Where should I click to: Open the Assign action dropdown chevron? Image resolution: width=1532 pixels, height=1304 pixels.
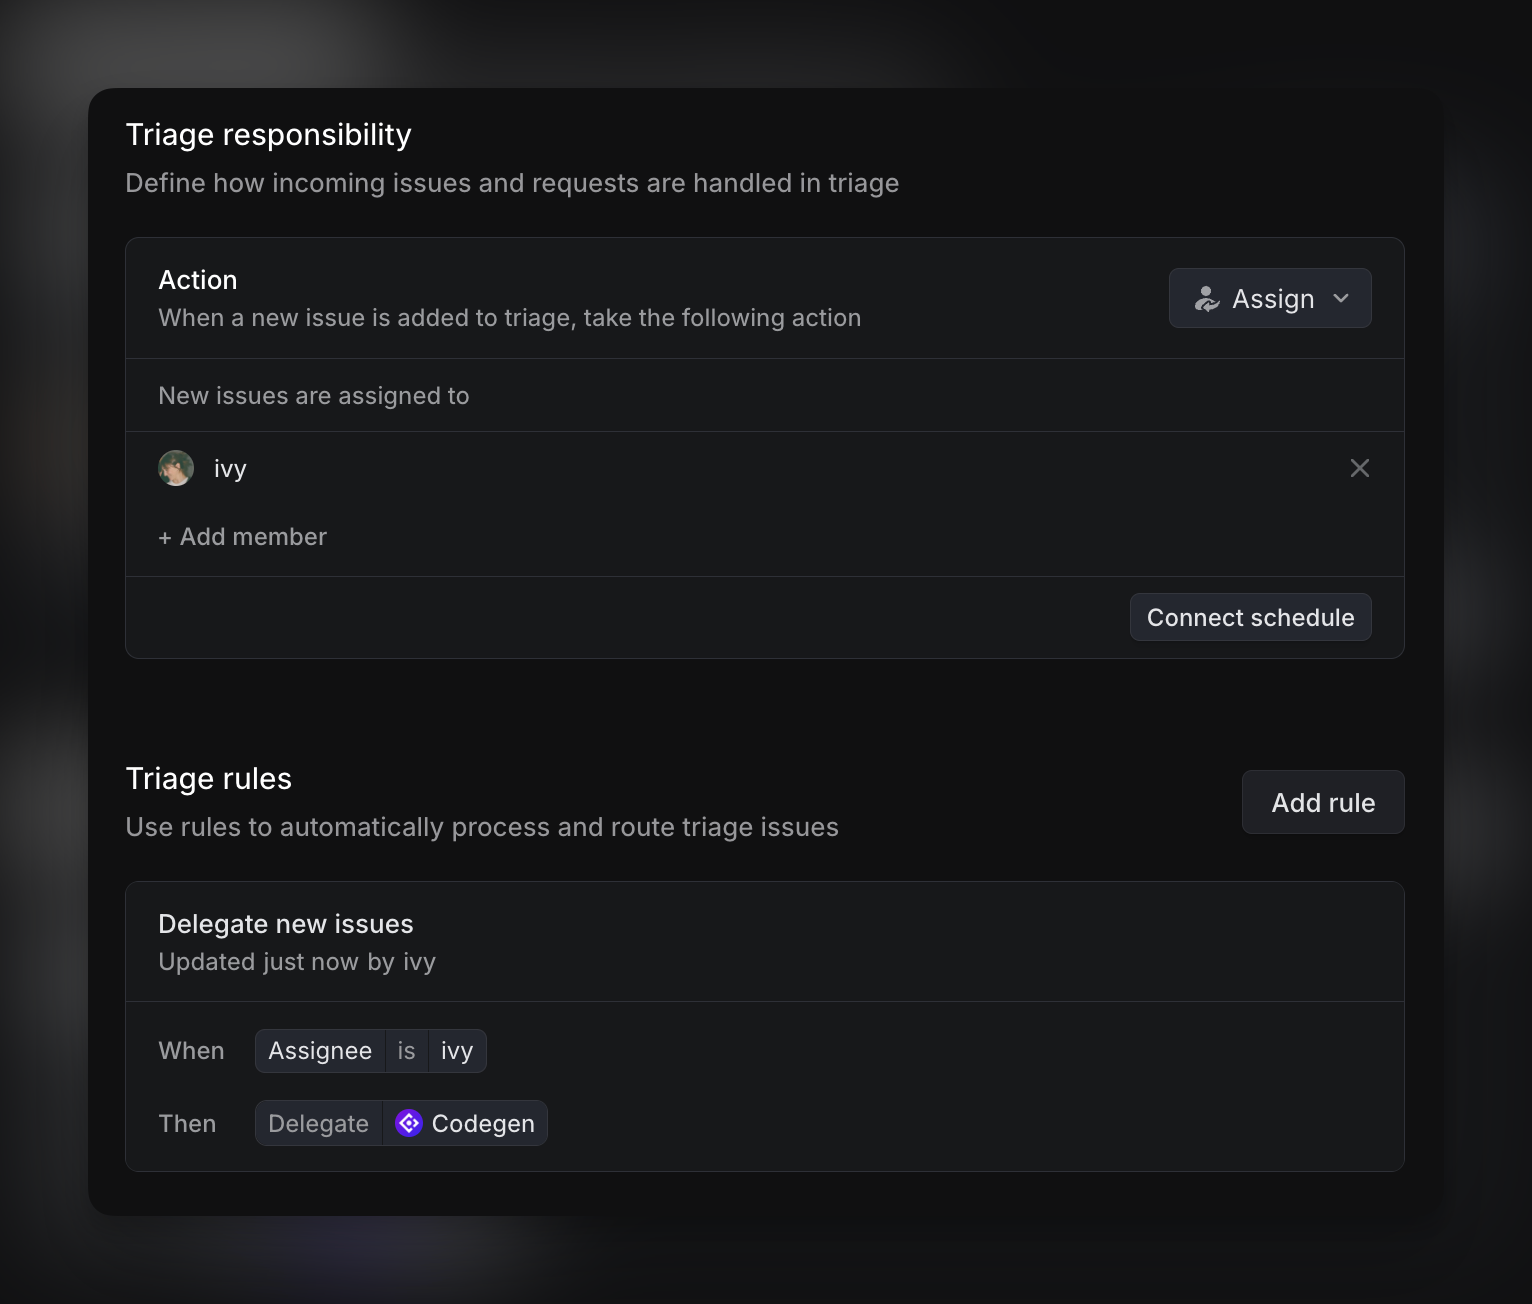pos(1341,299)
